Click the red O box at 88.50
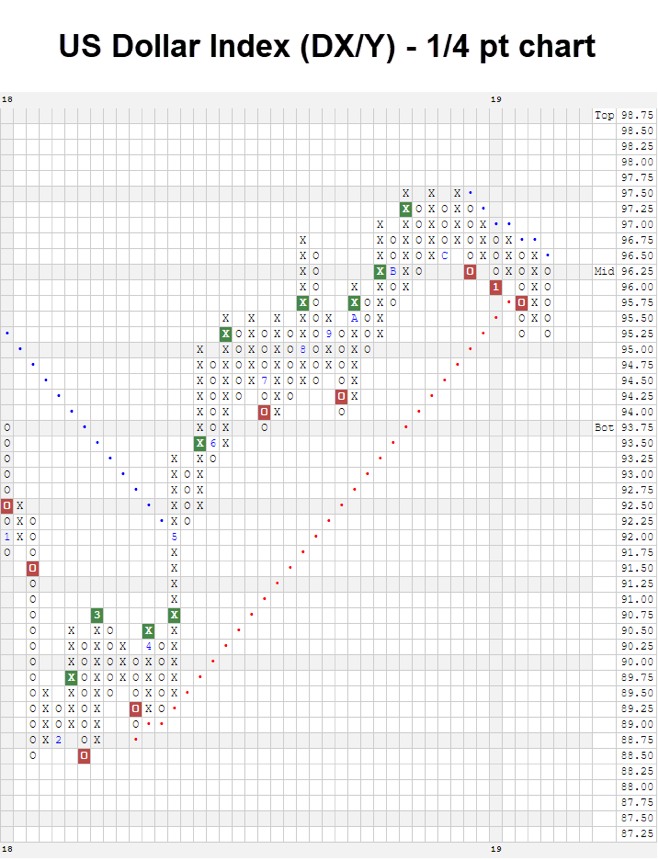This screenshot has height=860, width=658. (x=84, y=755)
